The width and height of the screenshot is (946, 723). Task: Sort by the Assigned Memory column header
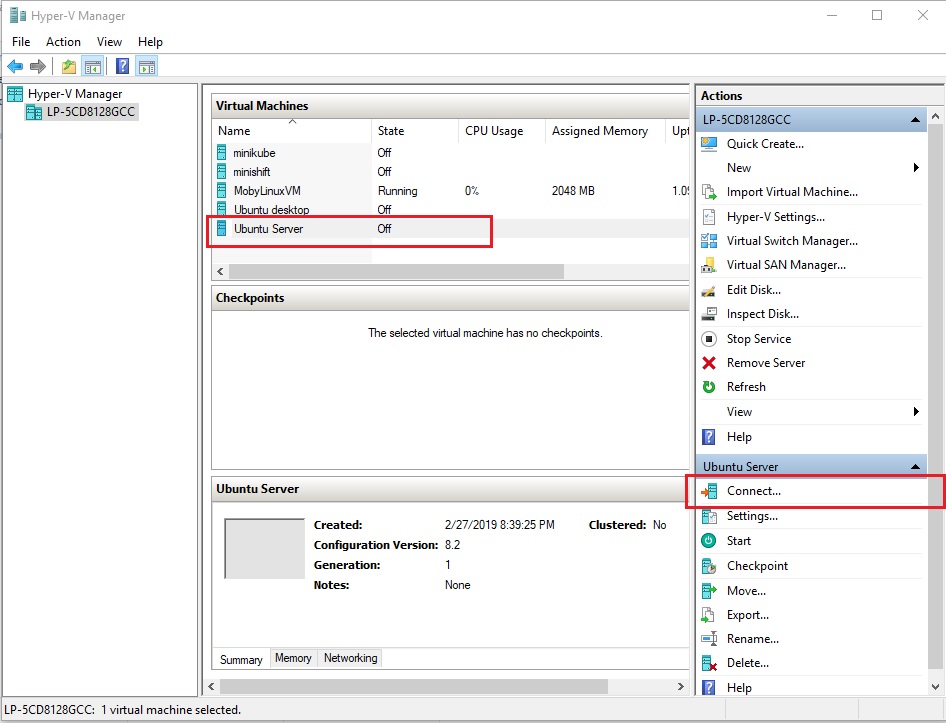(x=606, y=131)
